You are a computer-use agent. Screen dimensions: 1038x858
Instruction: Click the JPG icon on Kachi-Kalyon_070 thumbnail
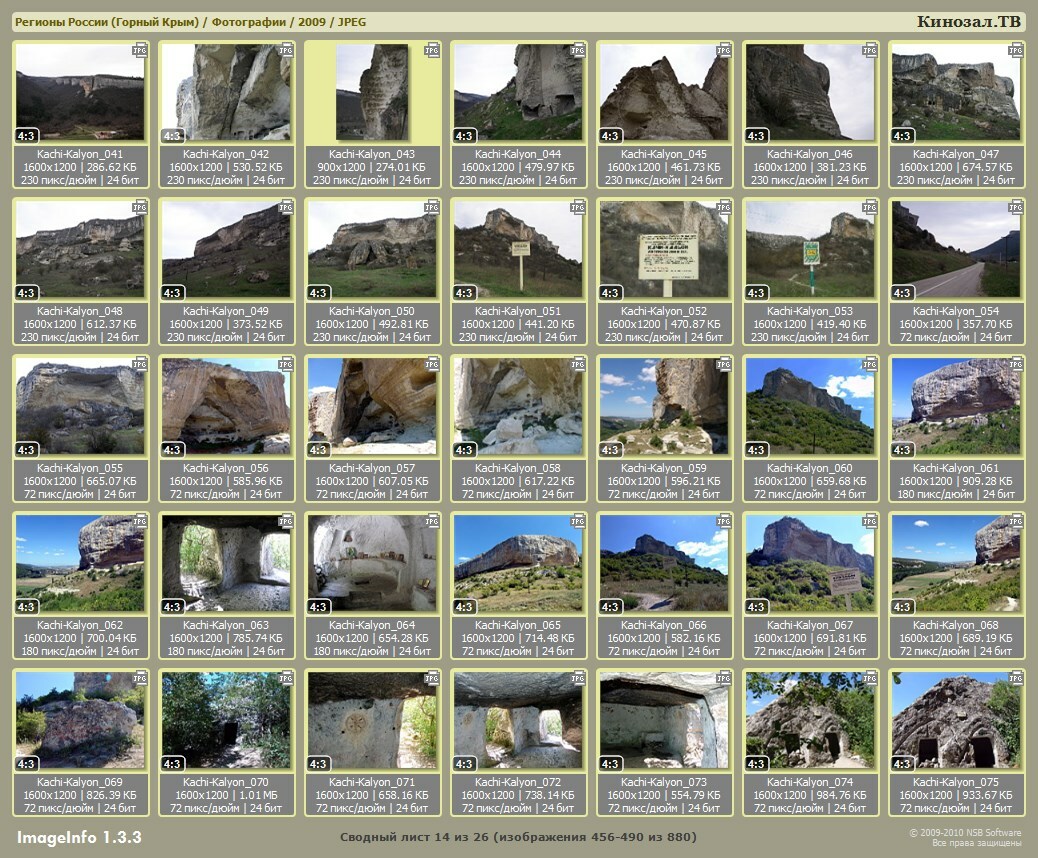[x=286, y=678]
